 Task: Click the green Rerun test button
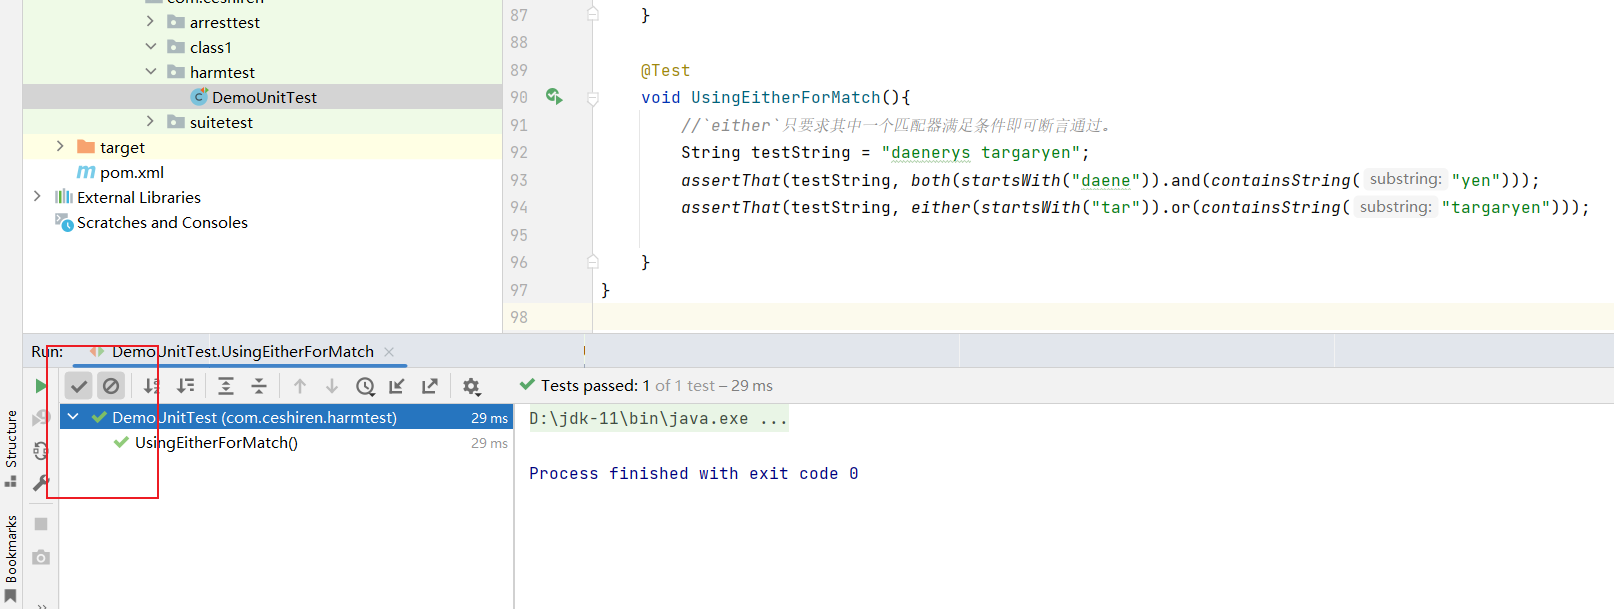pos(40,386)
